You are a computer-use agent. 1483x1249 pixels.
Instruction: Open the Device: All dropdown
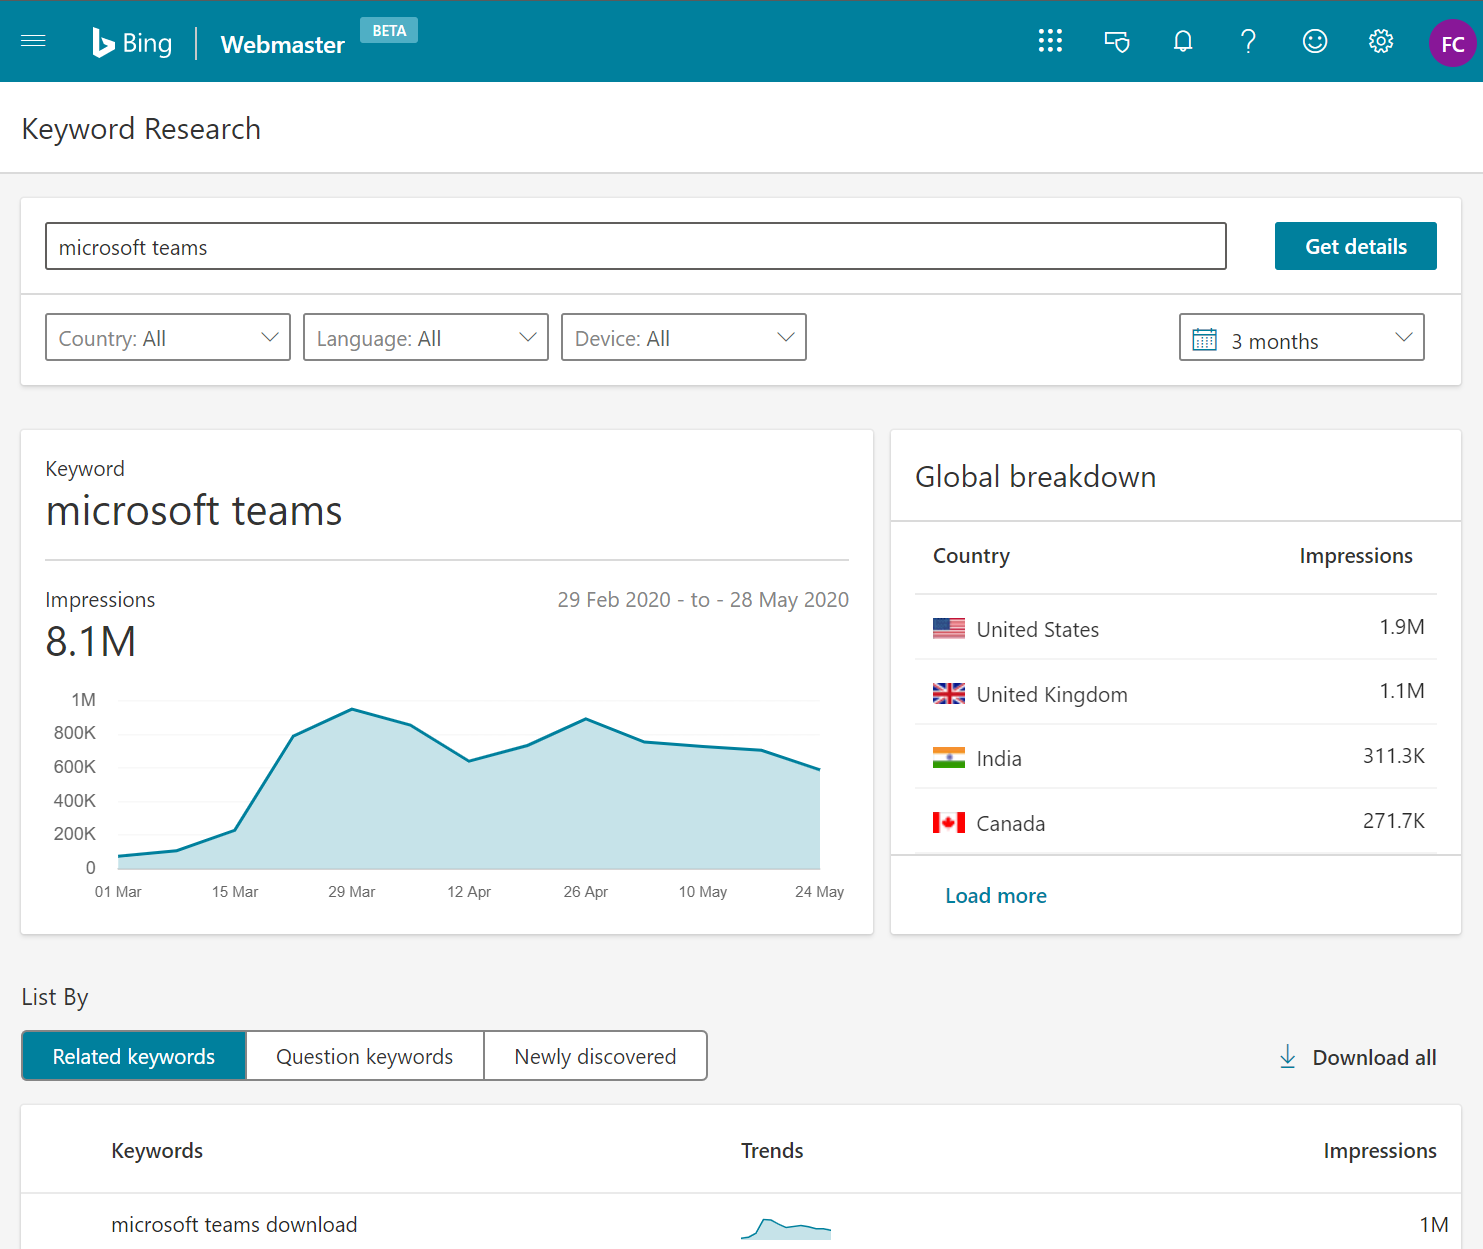[x=683, y=337]
